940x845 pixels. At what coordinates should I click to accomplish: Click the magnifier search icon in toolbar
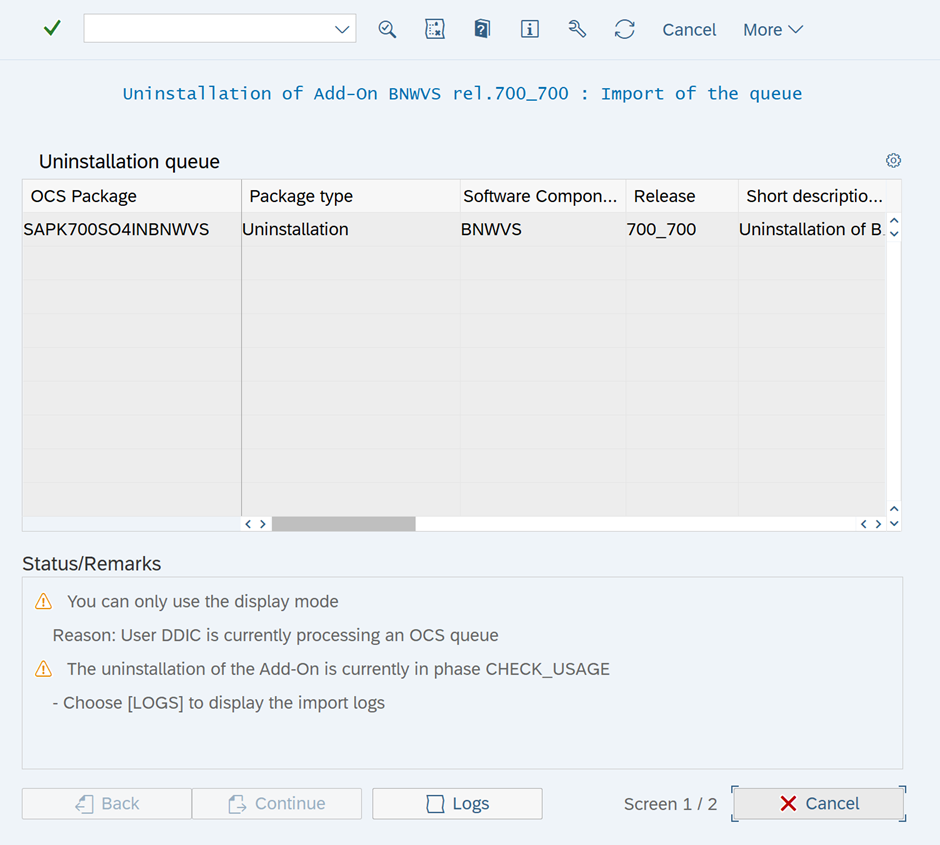(x=387, y=29)
